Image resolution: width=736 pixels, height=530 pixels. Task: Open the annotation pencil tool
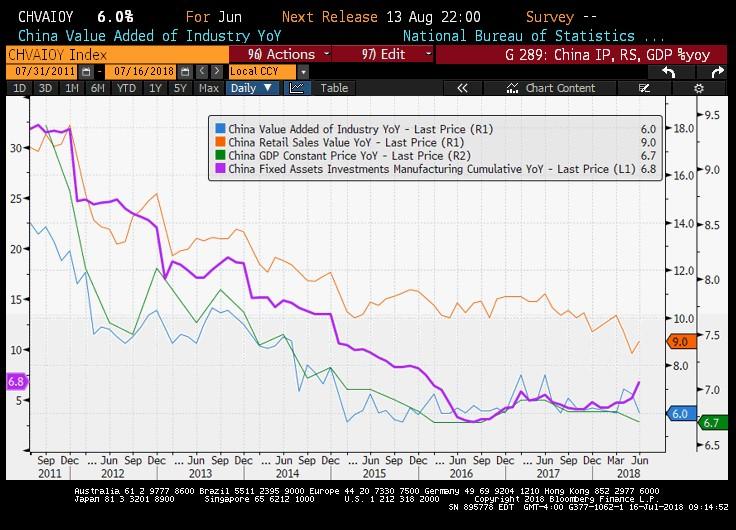pos(644,88)
